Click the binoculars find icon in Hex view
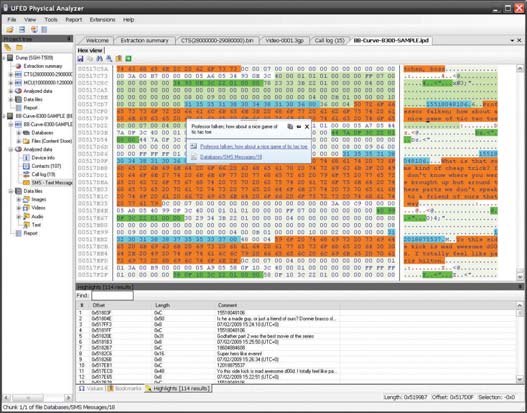This screenshot has width=527, height=413. coord(99,59)
